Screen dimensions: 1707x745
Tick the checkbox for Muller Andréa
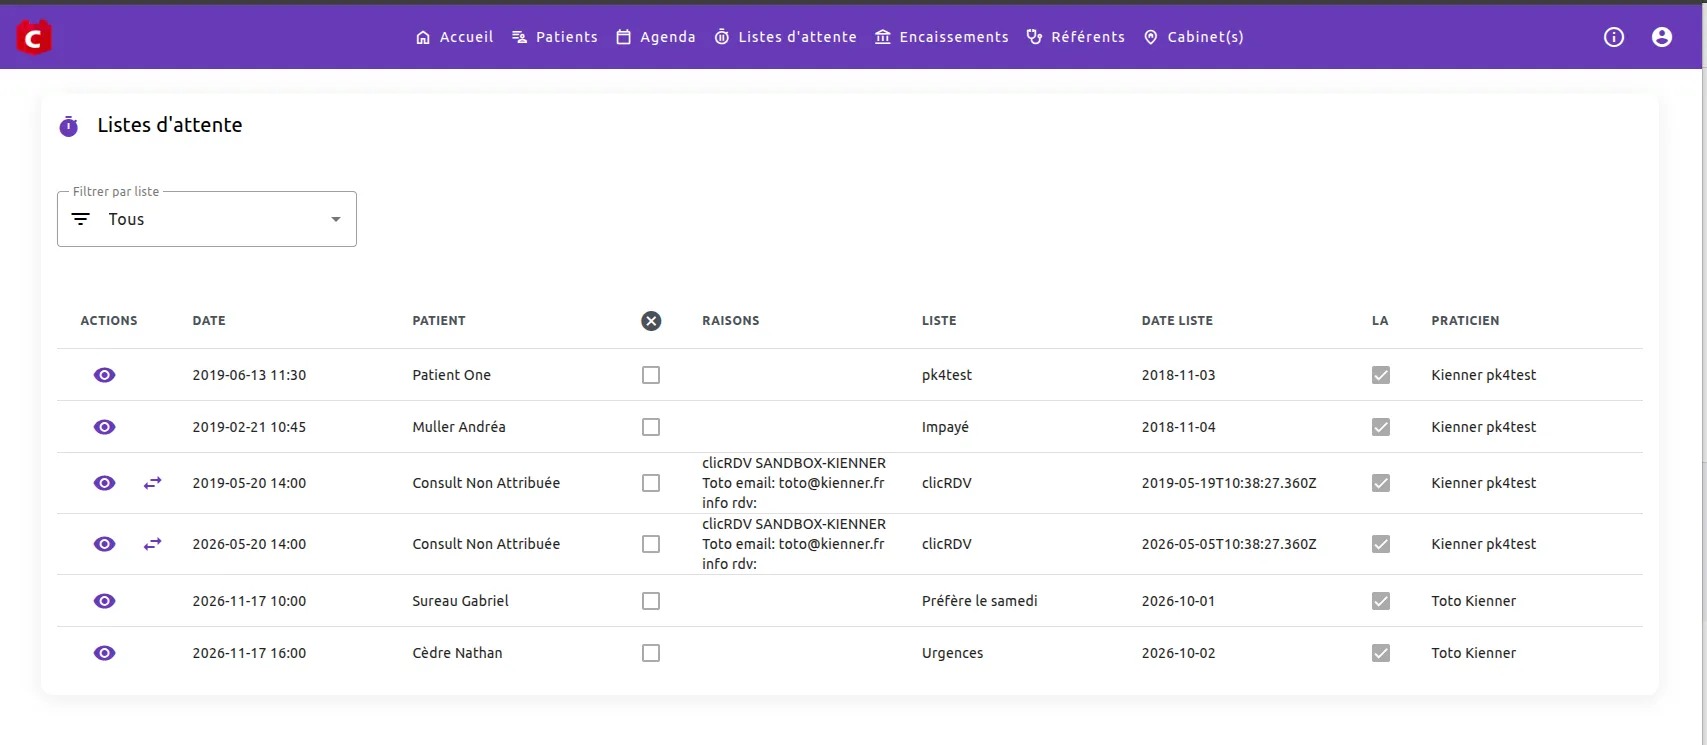651,427
